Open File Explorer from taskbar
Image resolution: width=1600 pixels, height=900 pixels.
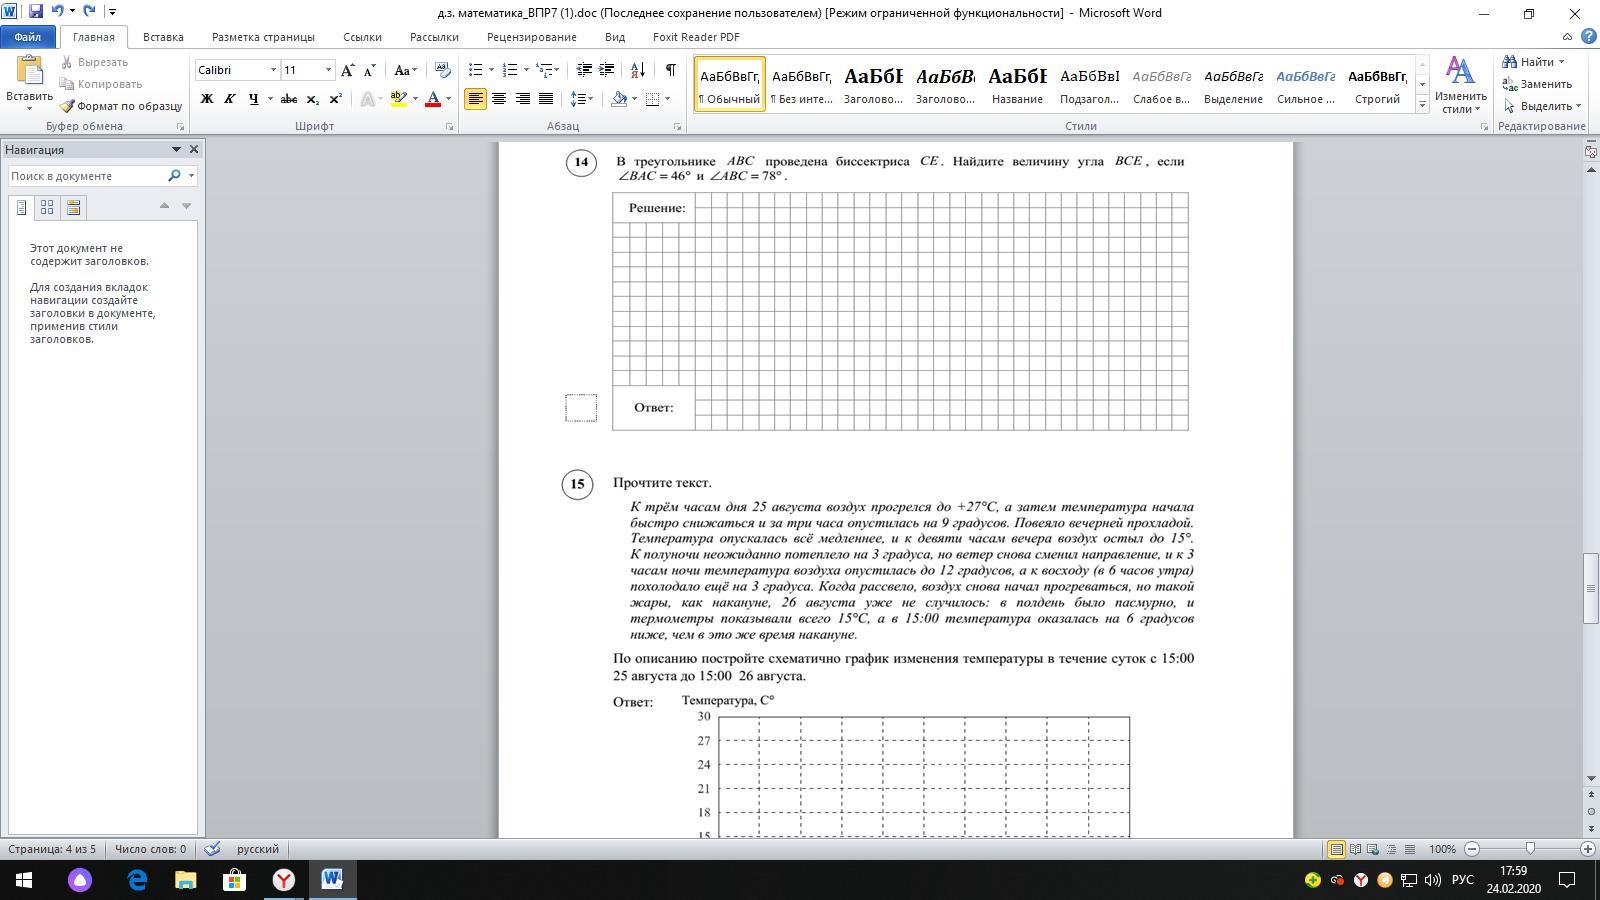(x=185, y=880)
